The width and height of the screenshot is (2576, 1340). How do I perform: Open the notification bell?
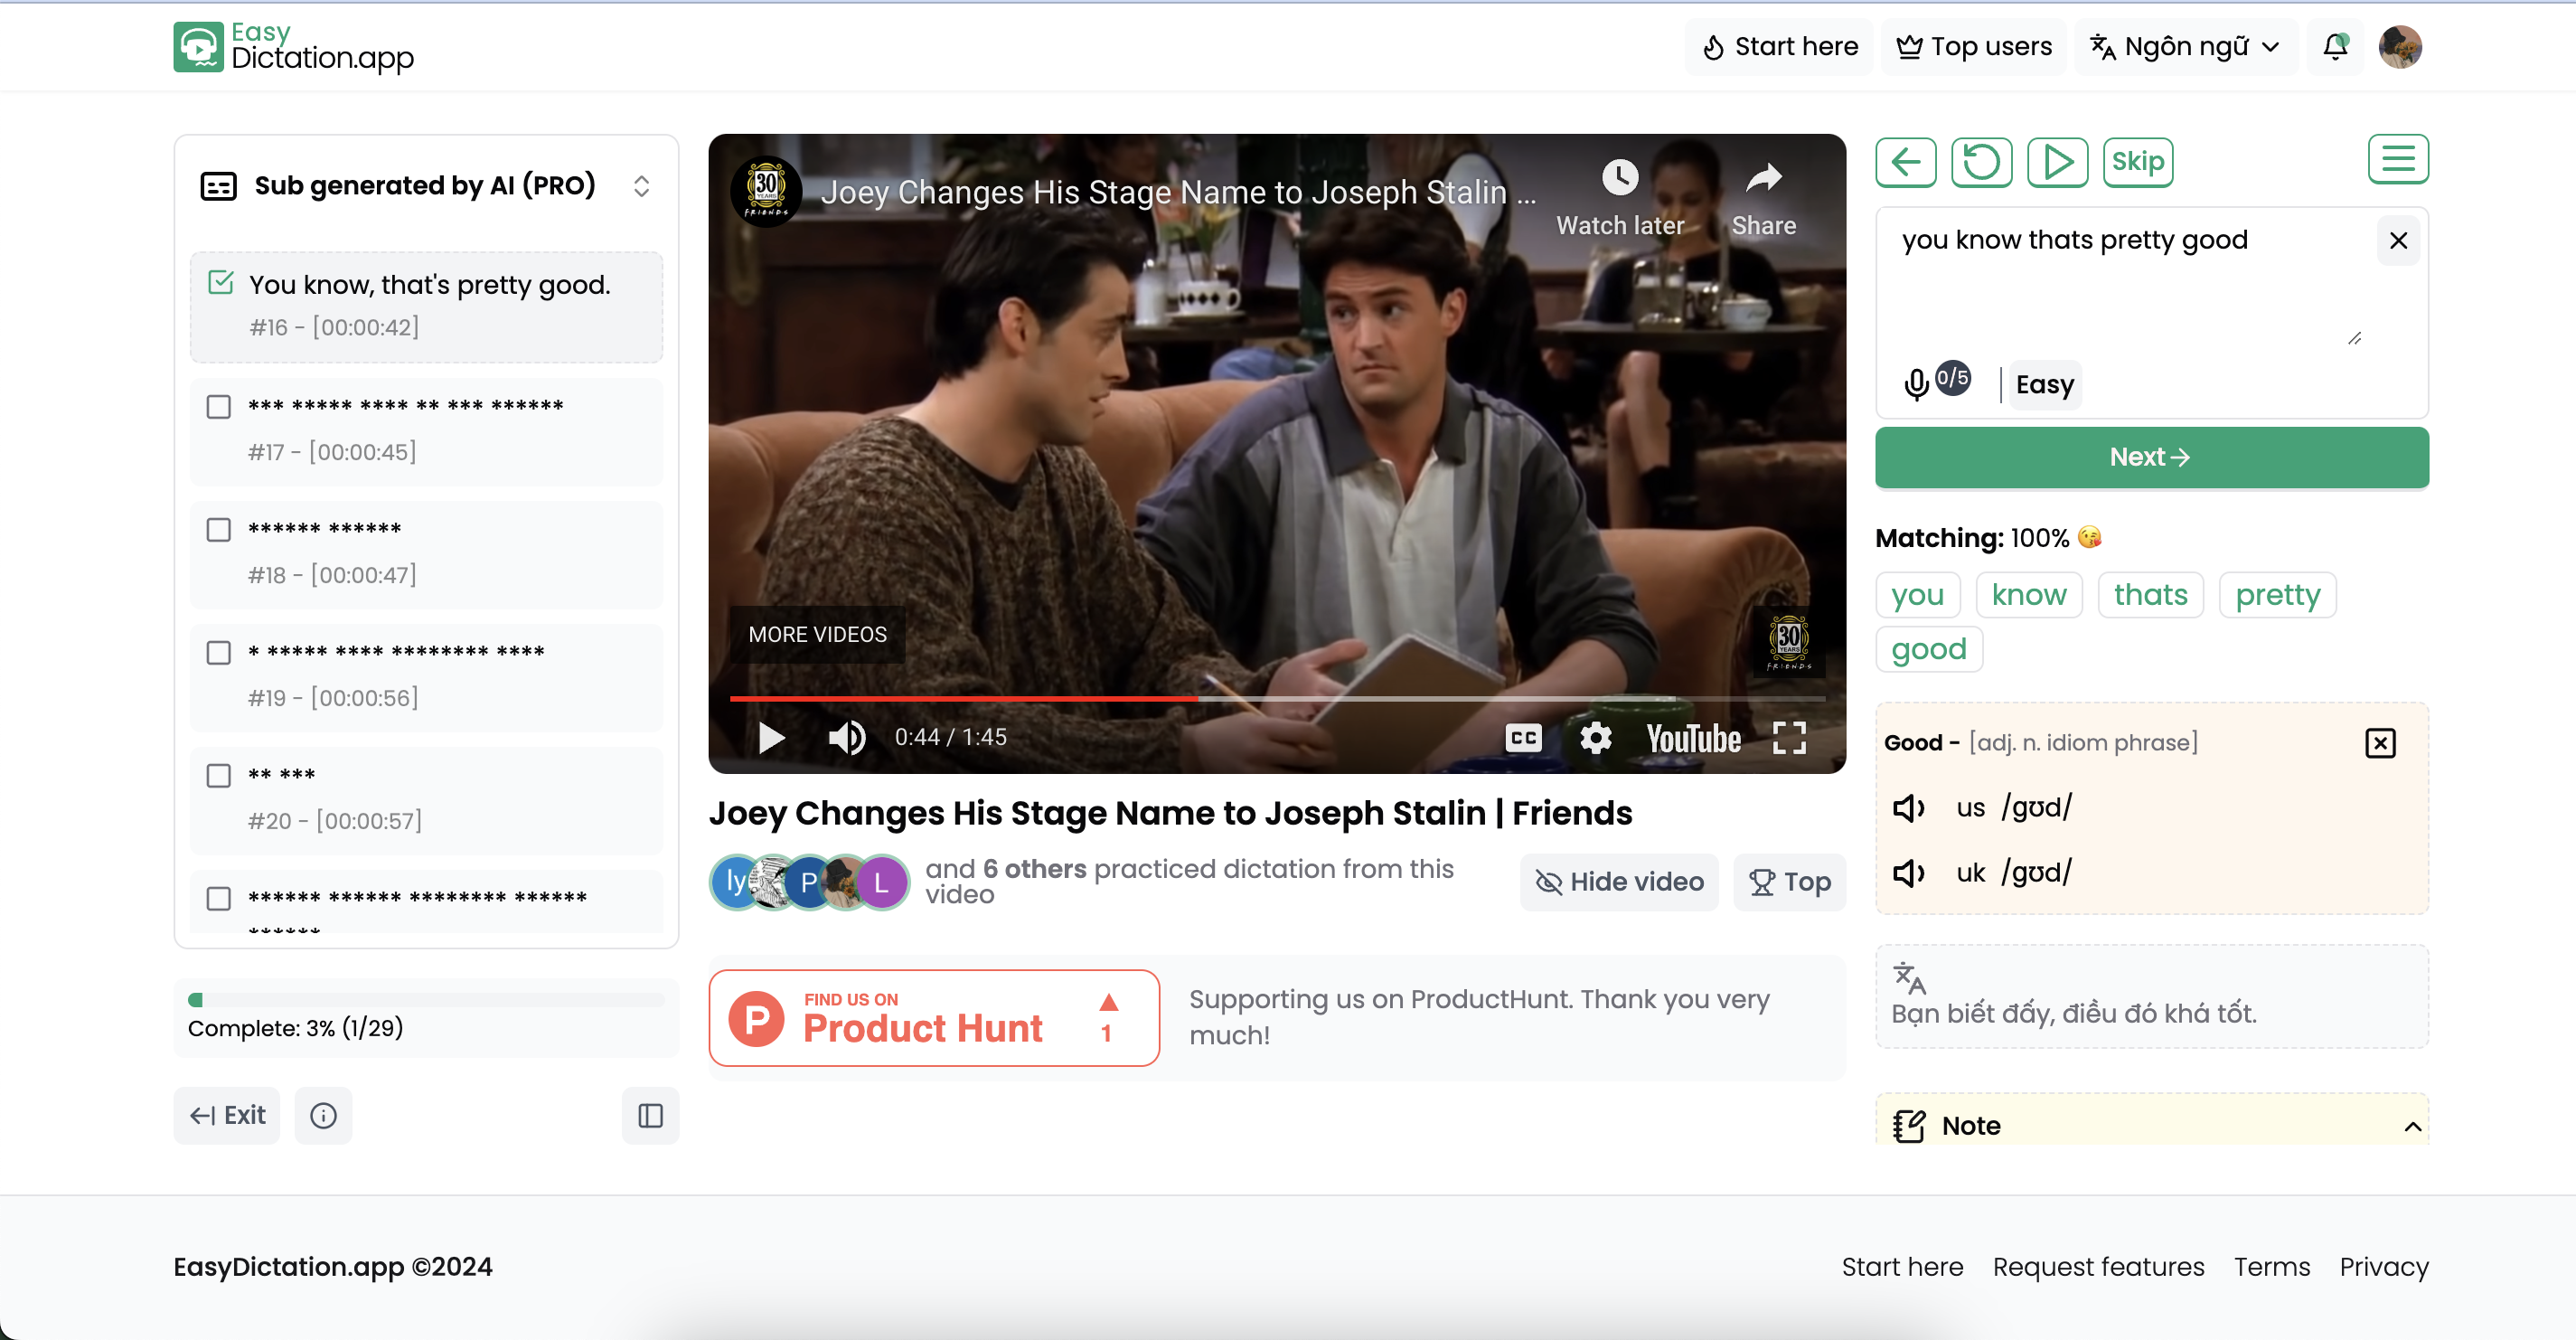(x=2335, y=47)
